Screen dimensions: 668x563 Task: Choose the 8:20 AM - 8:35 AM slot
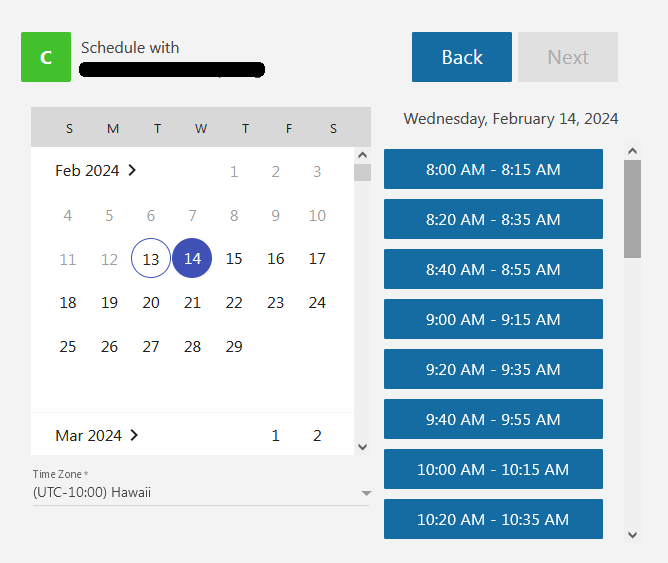pyautogui.click(x=493, y=219)
